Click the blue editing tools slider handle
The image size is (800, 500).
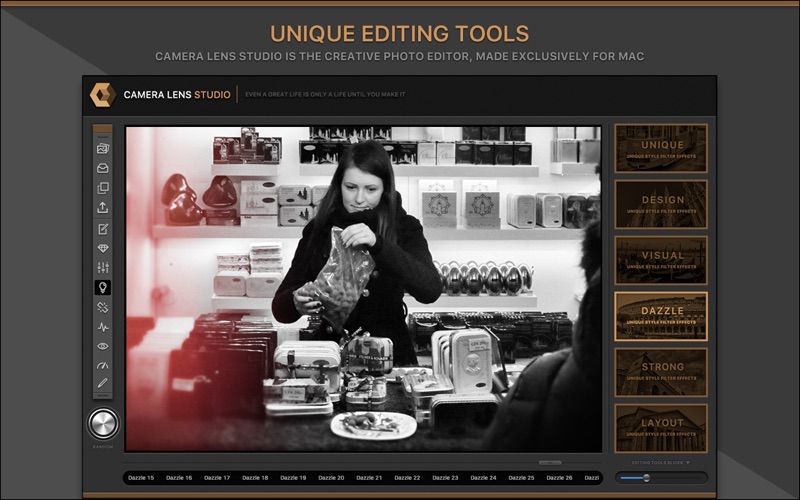646,478
